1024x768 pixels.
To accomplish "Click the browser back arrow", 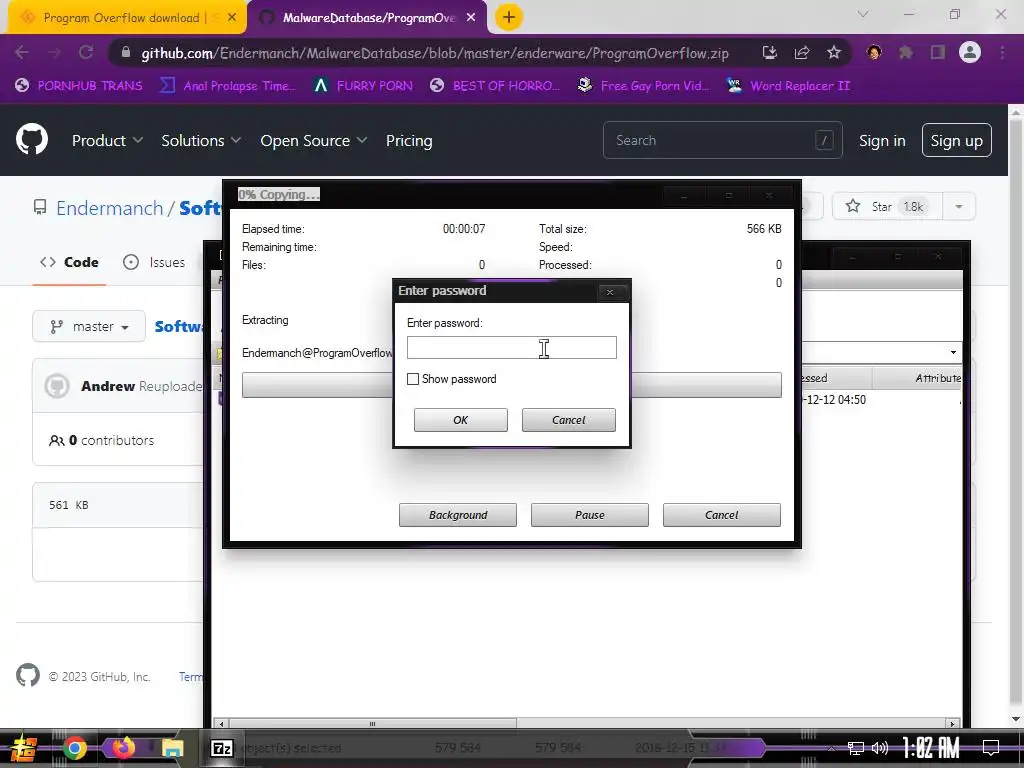I will click(22, 52).
